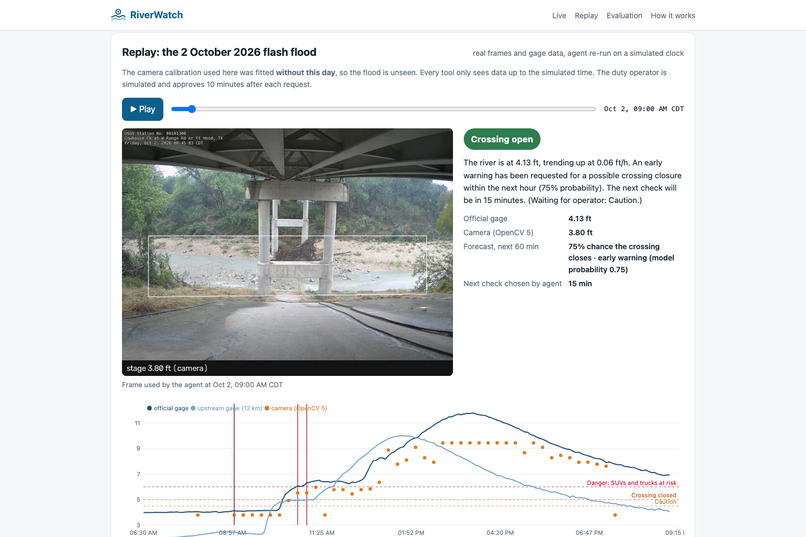The width and height of the screenshot is (806, 537).
Task: Click the peak of the official gage curve
Action: click(x=470, y=413)
